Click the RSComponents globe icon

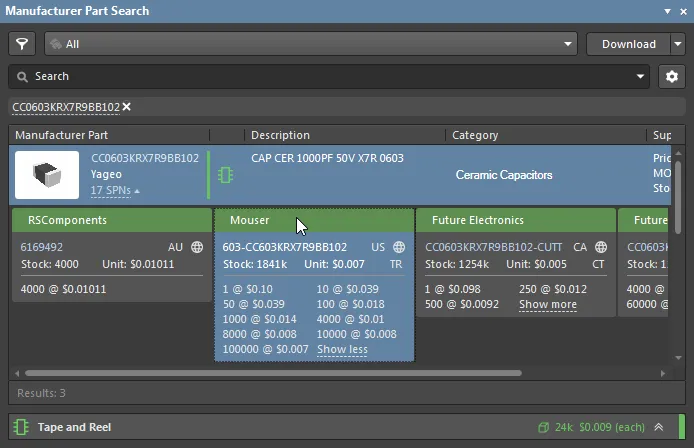coord(197,247)
